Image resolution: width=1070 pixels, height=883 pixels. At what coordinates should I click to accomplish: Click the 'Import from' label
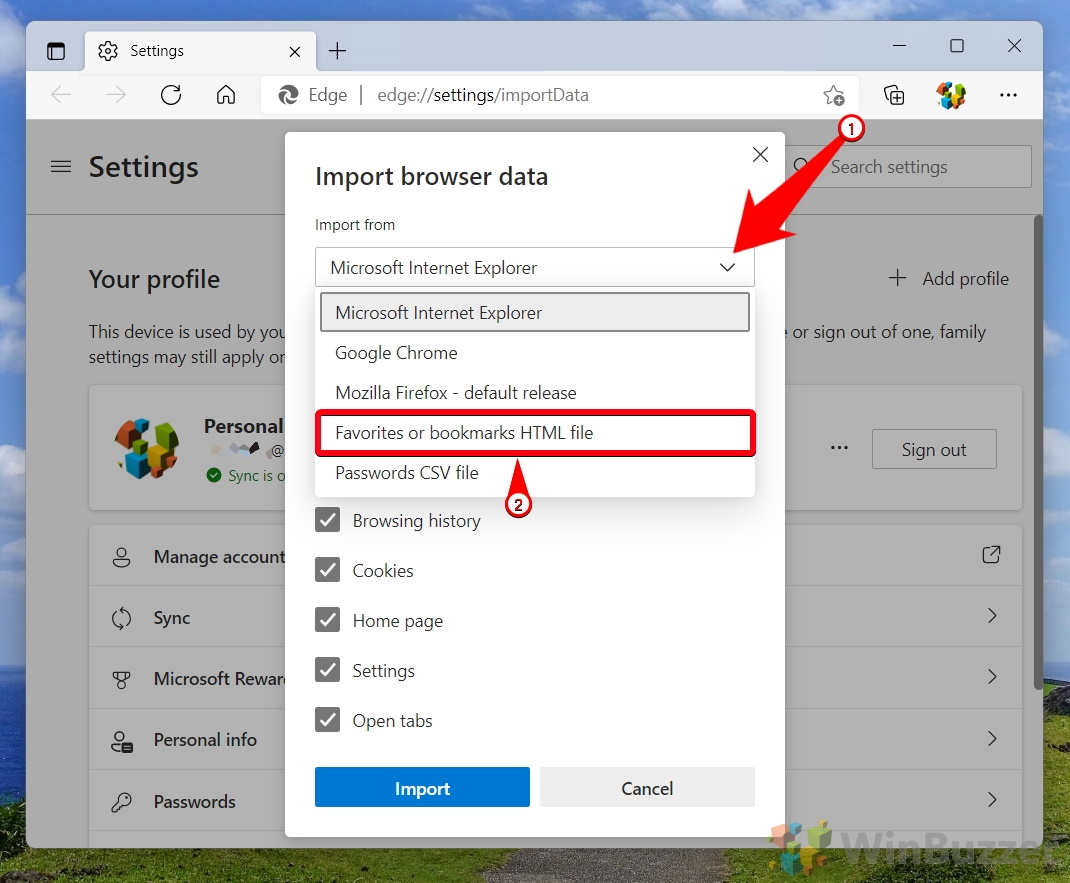coord(355,225)
